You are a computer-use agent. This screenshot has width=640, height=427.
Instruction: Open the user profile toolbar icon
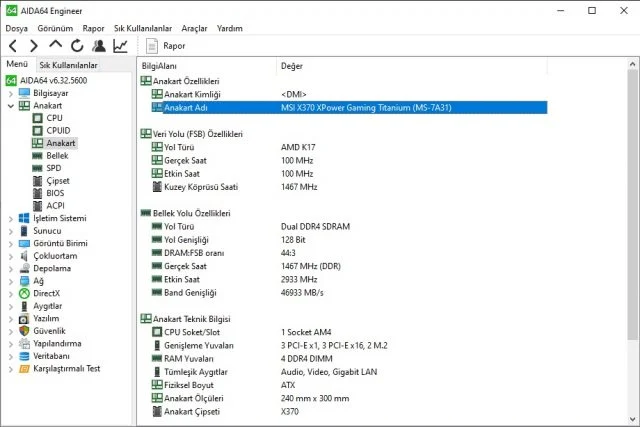(x=98, y=46)
